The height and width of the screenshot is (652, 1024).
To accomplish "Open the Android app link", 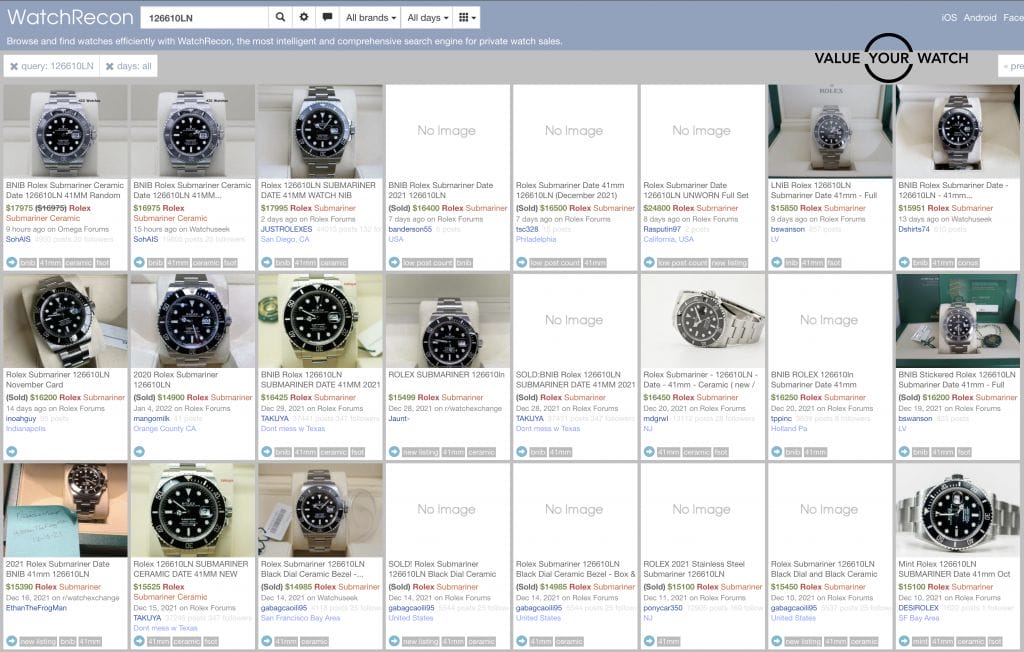I will (980, 18).
